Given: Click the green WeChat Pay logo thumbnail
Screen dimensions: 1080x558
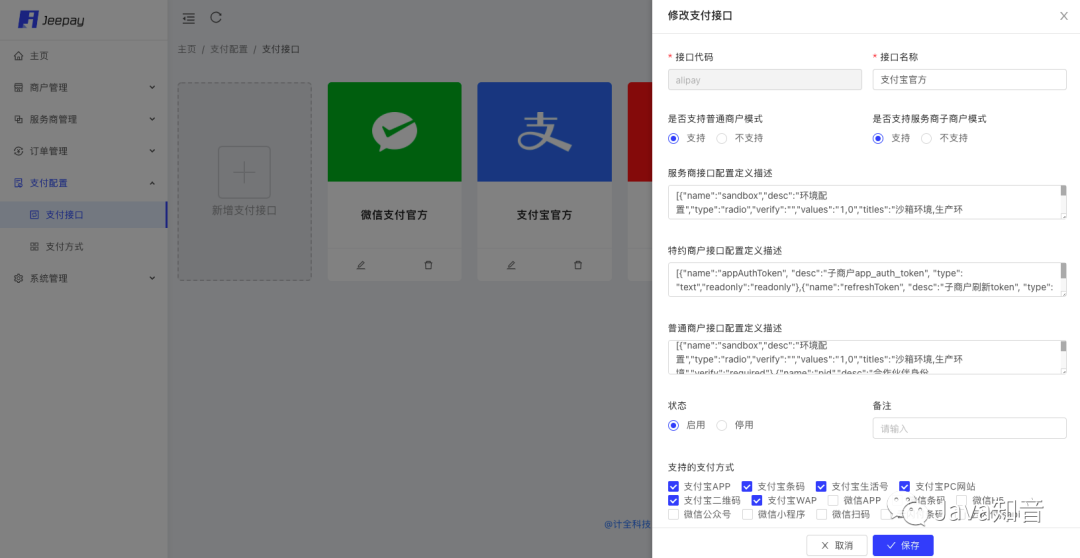Looking at the screenshot, I should click(395, 132).
